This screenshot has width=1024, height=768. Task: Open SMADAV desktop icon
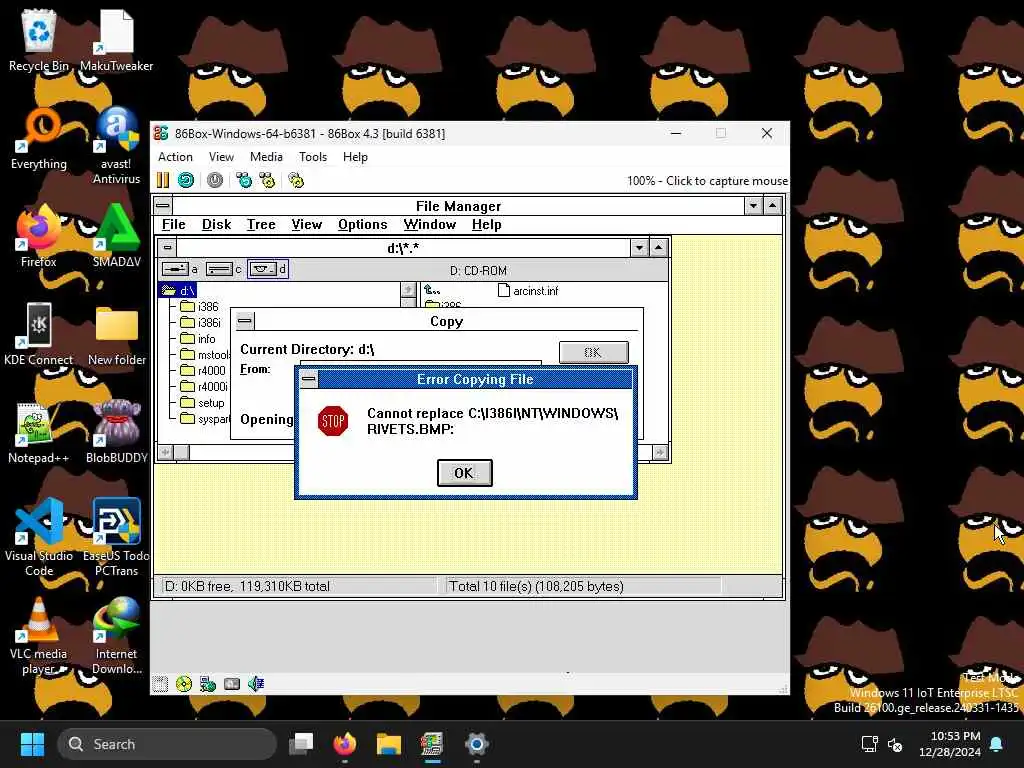pos(116,236)
